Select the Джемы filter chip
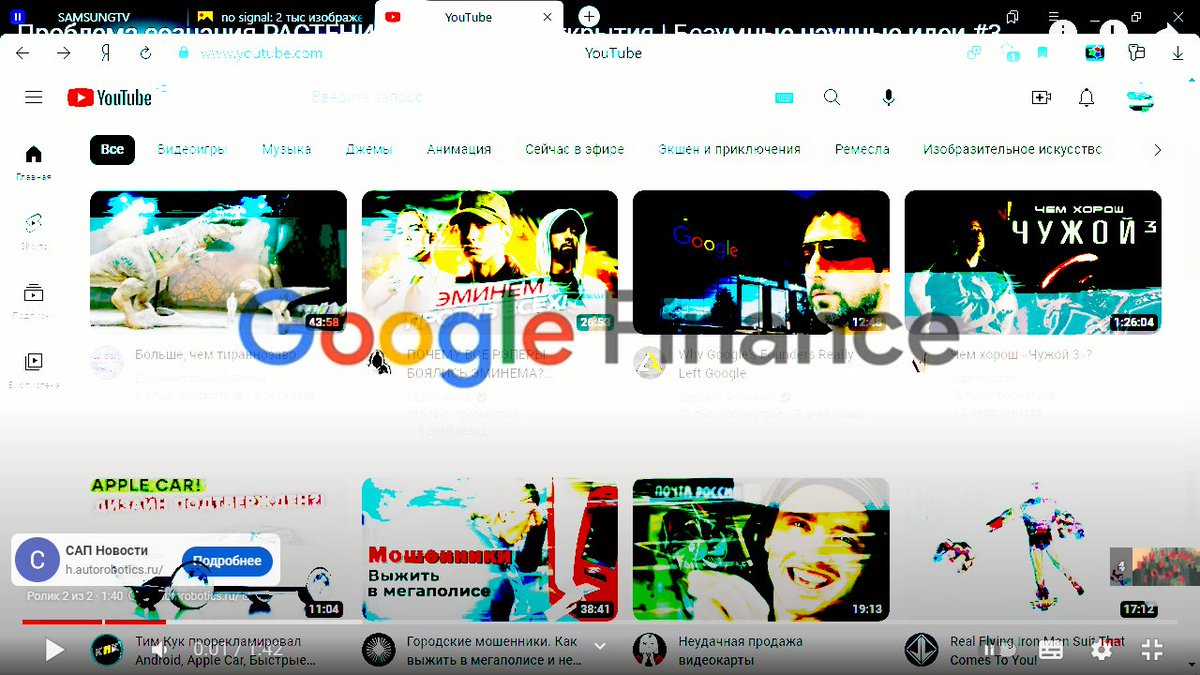This screenshot has height=675, width=1200. pos(369,149)
